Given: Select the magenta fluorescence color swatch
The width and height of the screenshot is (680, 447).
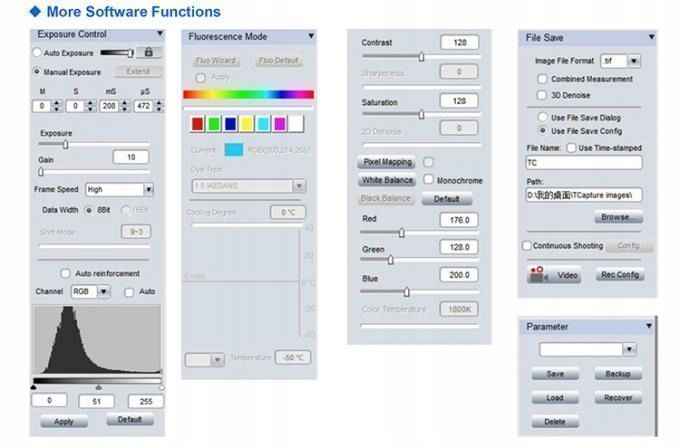Looking at the screenshot, I should click(279, 124).
